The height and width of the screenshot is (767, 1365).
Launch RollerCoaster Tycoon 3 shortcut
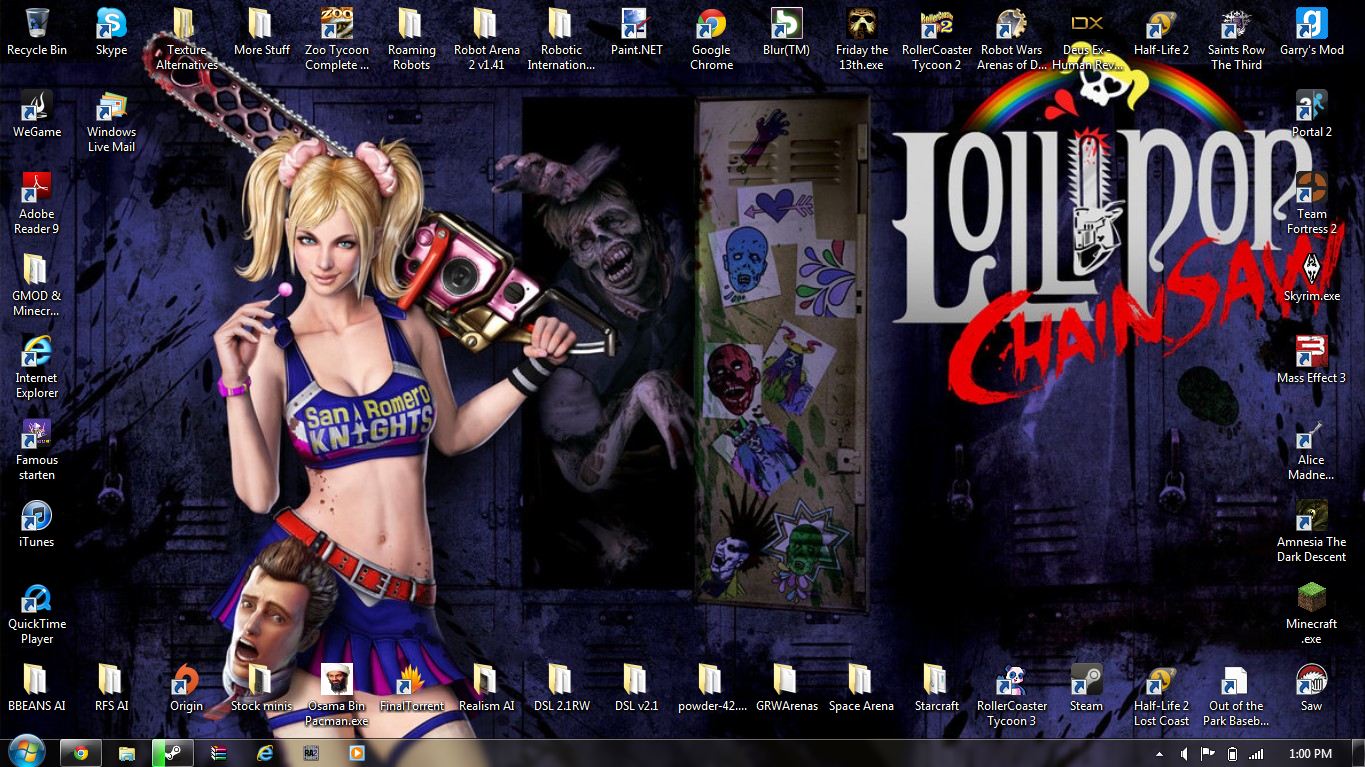click(1011, 694)
